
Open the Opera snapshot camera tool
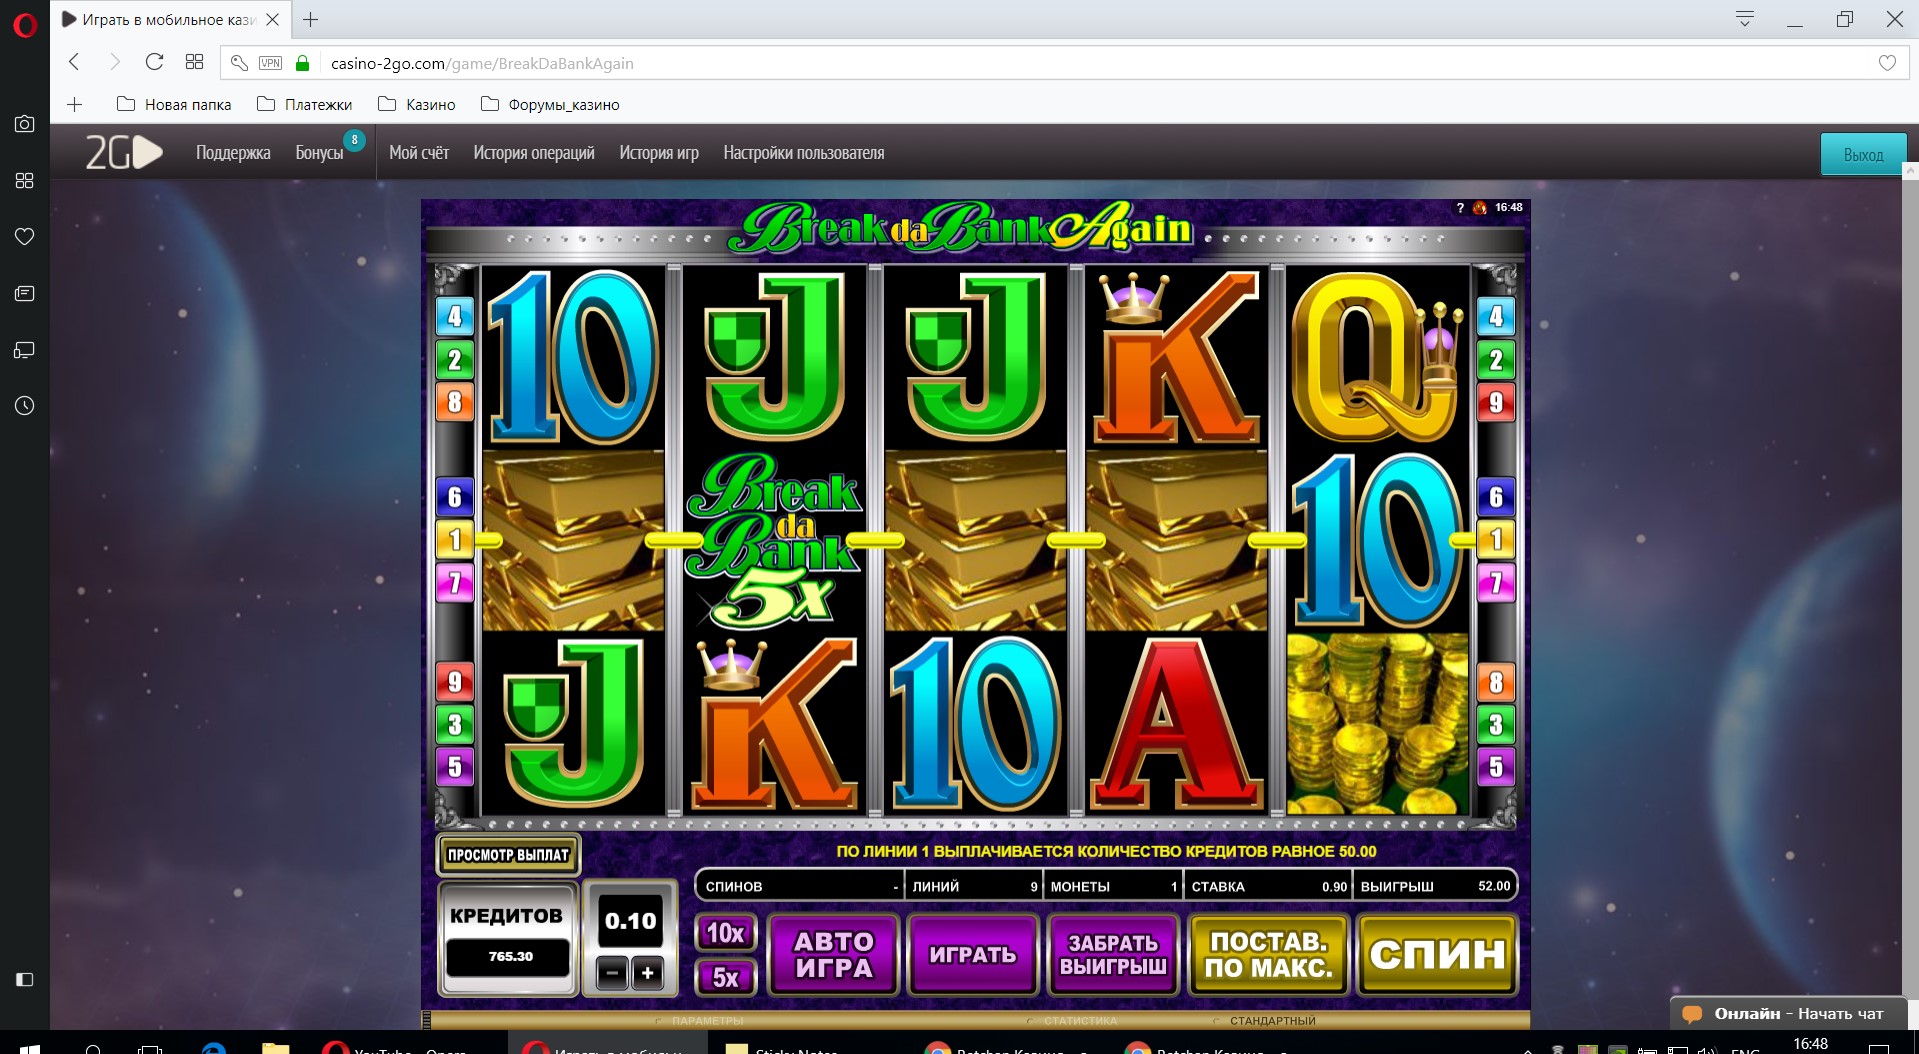coord(24,124)
